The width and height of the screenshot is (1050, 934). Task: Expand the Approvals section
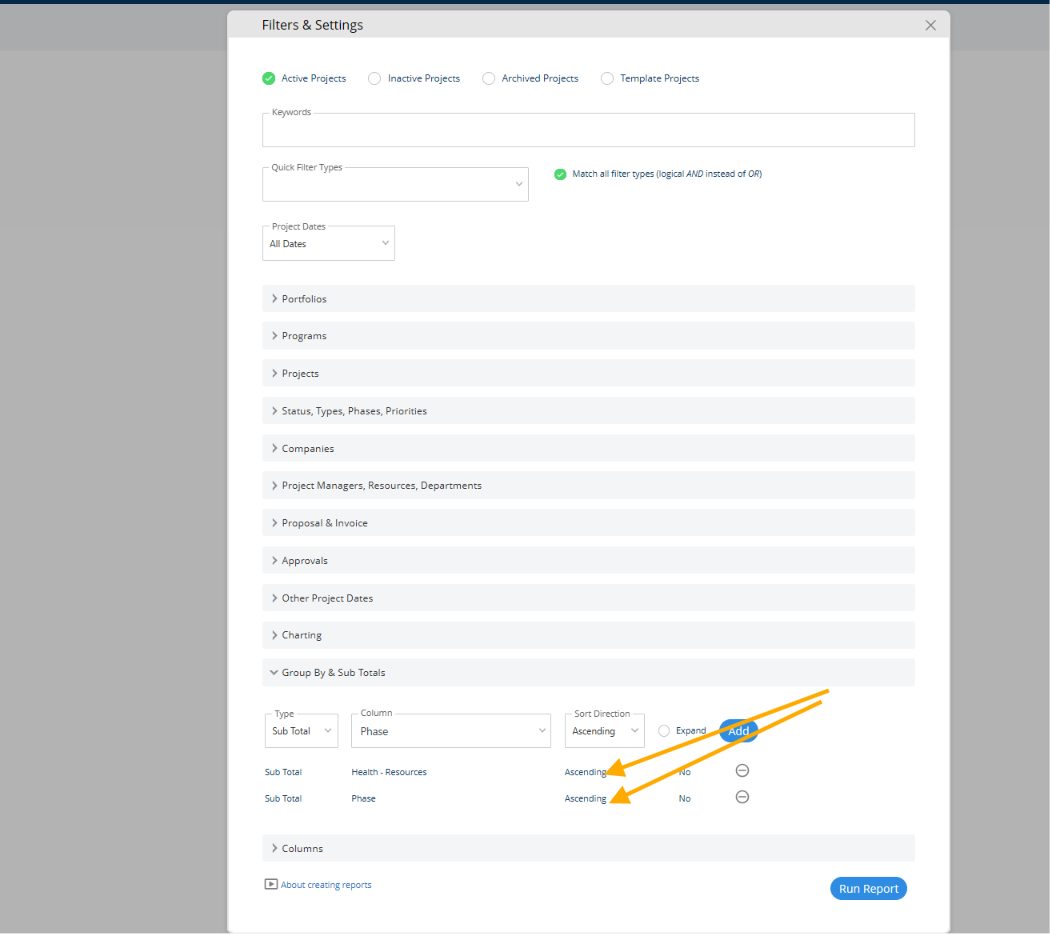[x=588, y=560]
